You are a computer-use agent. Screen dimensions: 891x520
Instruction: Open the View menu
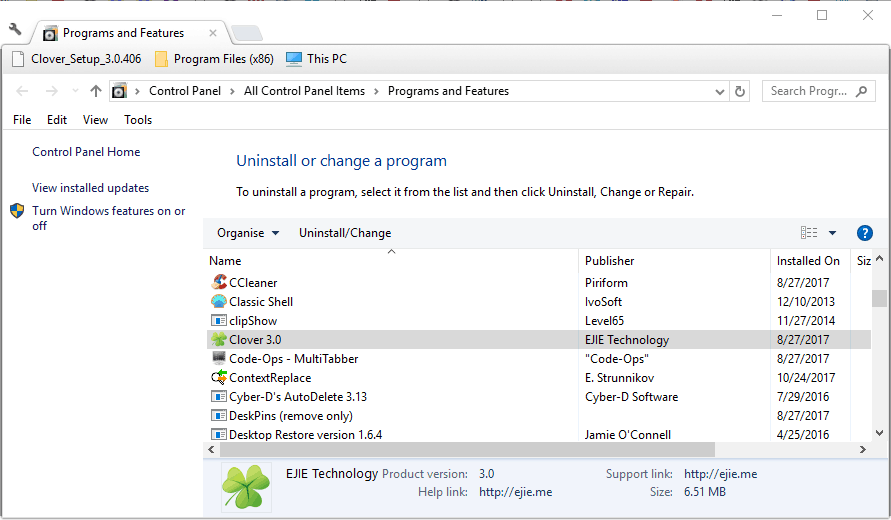(95, 120)
